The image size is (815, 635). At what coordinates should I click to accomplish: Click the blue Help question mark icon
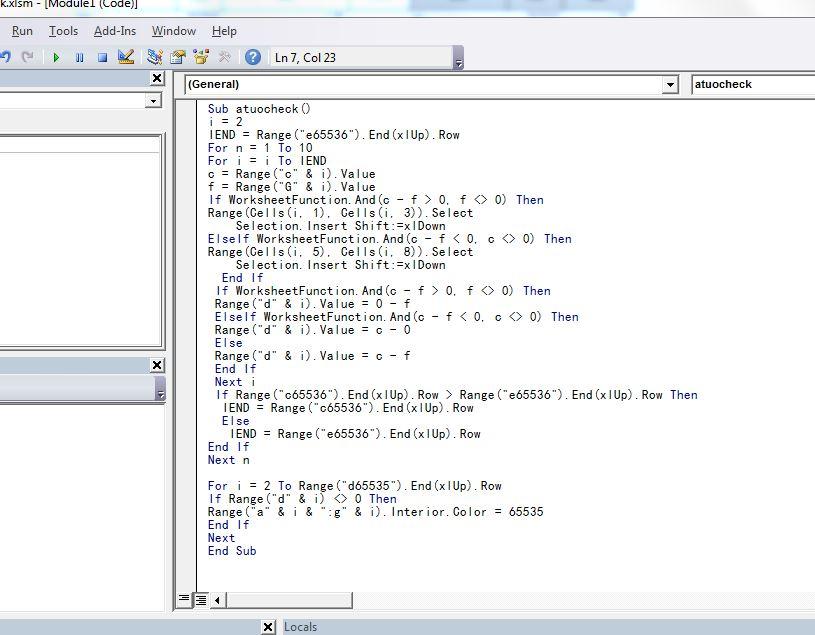pos(253,57)
